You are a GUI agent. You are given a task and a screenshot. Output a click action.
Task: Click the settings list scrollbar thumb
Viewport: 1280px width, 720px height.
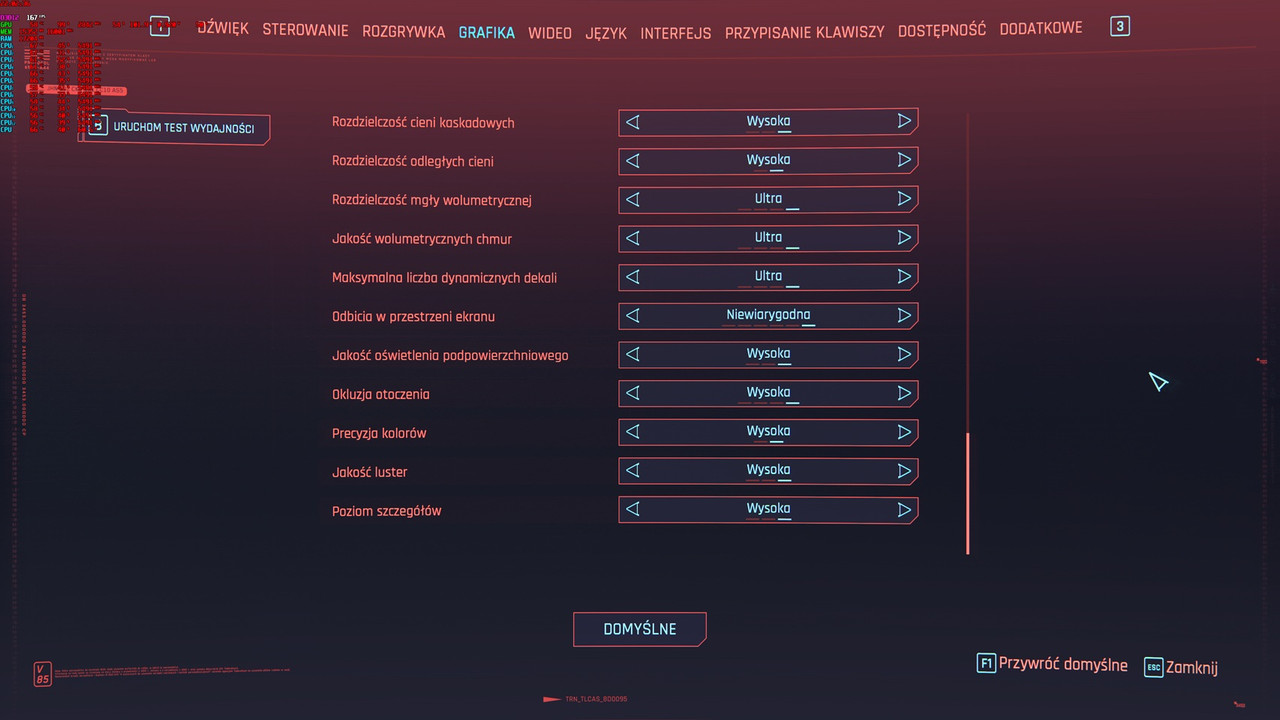pyautogui.click(x=968, y=493)
